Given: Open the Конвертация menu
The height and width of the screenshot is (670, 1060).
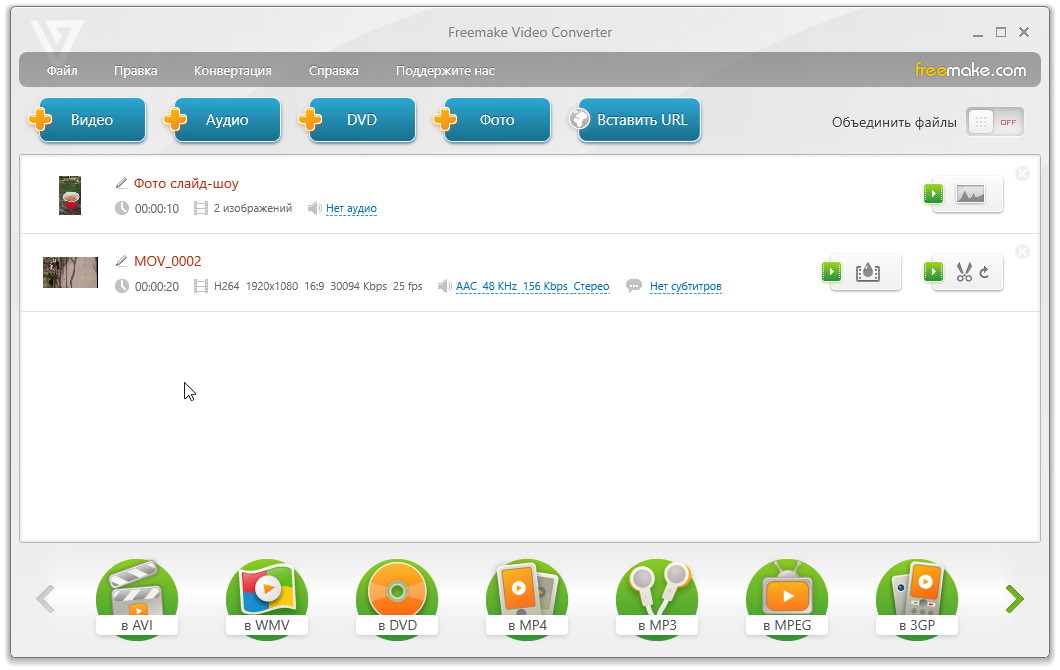Looking at the screenshot, I should [233, 70].
